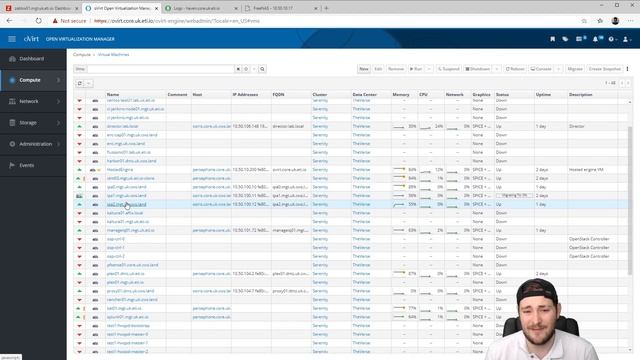Open the Shutdown options dropdown arrow
The width and height of the screenshot is (640, 360).
[x=497, y=69]
